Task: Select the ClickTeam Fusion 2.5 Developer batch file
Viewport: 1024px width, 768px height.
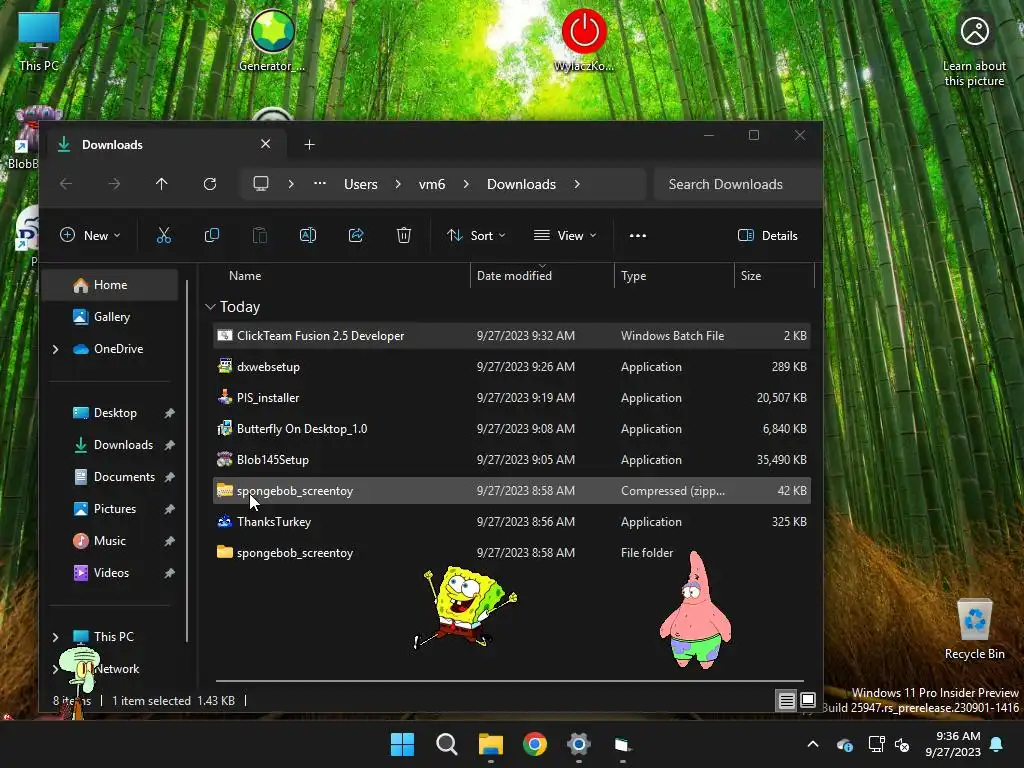Action: point(512,336)
